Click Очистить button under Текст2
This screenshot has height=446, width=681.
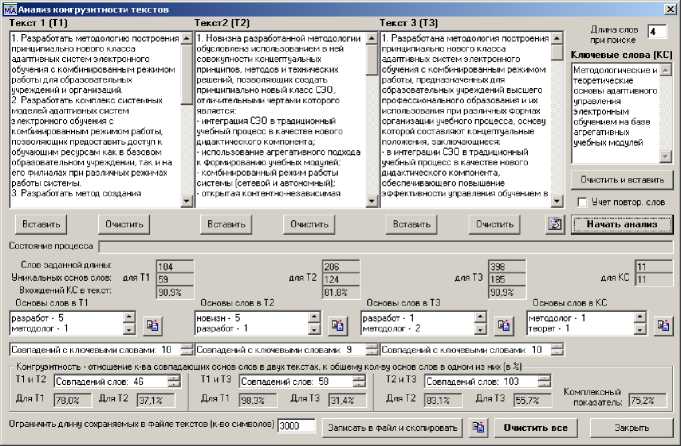point(309,224)
